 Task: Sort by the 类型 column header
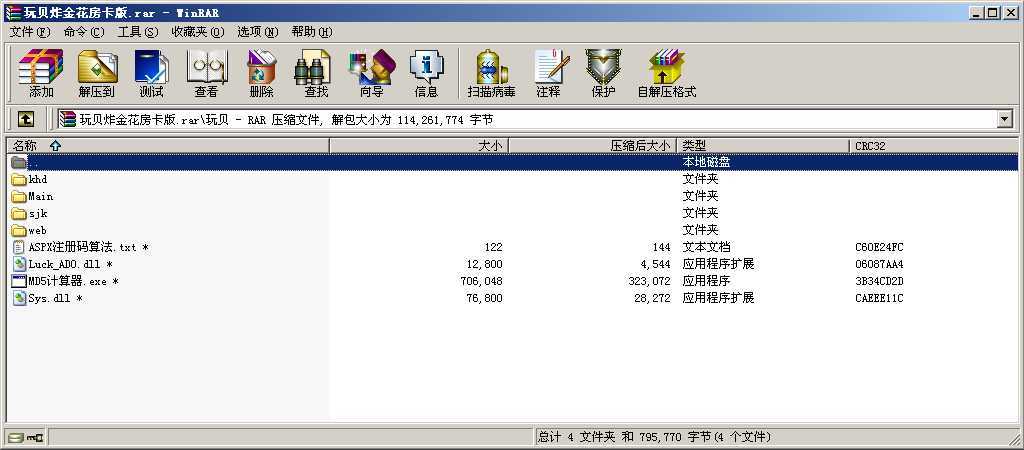click(x=763, y=146)
